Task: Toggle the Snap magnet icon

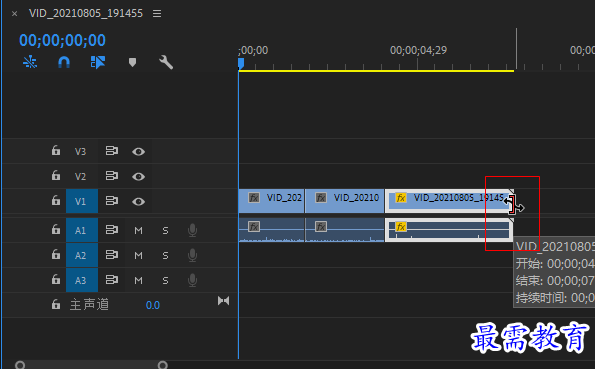Action: [x=64, y=62]
